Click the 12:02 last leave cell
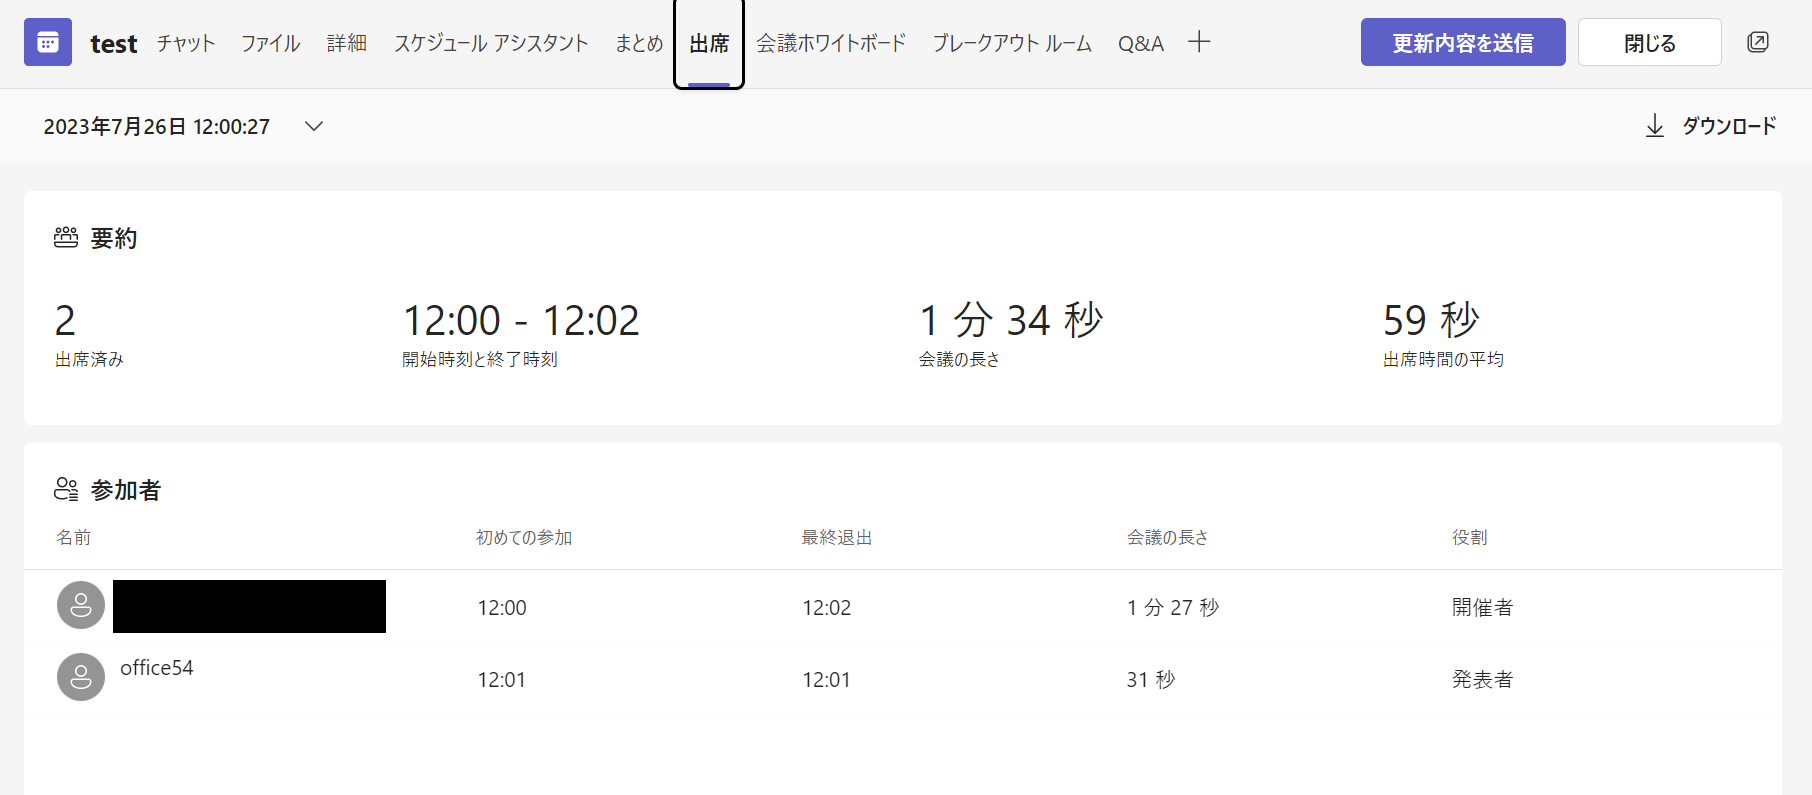Viewport: 1812px width, 795px height. pos(827,607)
